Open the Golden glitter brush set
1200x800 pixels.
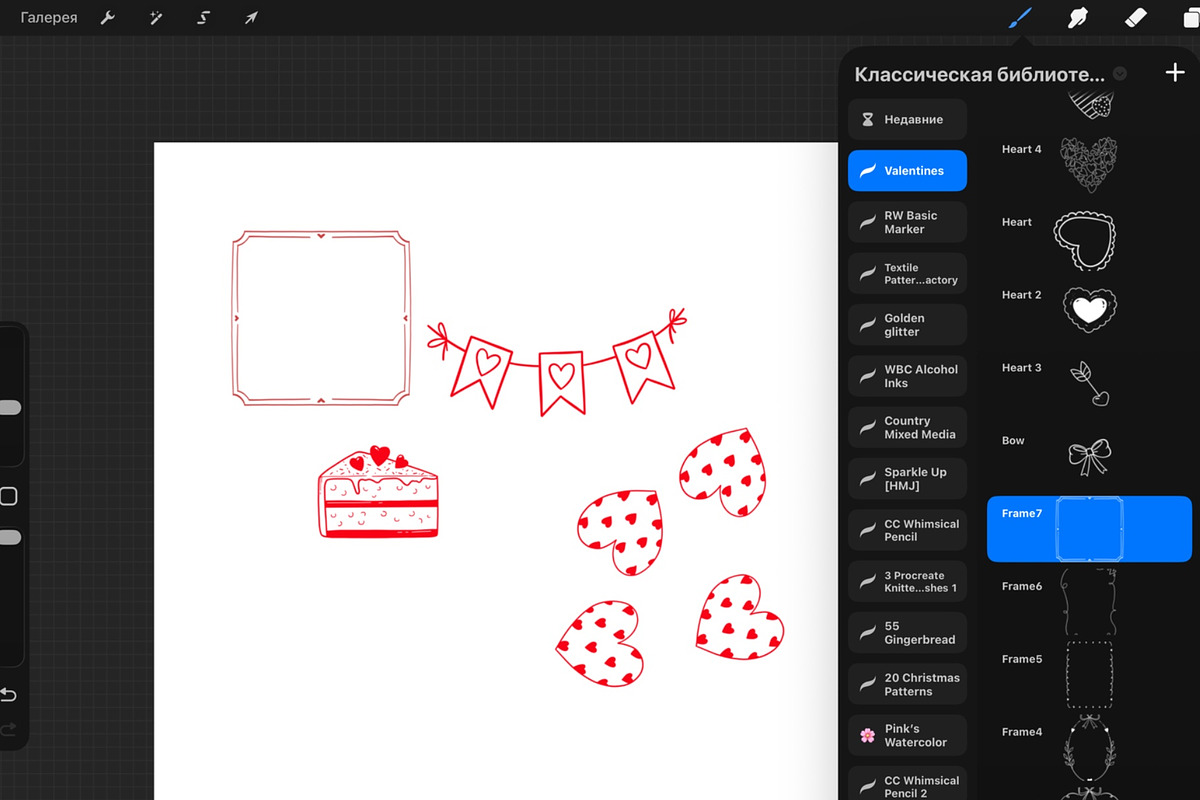pos(907,325)
